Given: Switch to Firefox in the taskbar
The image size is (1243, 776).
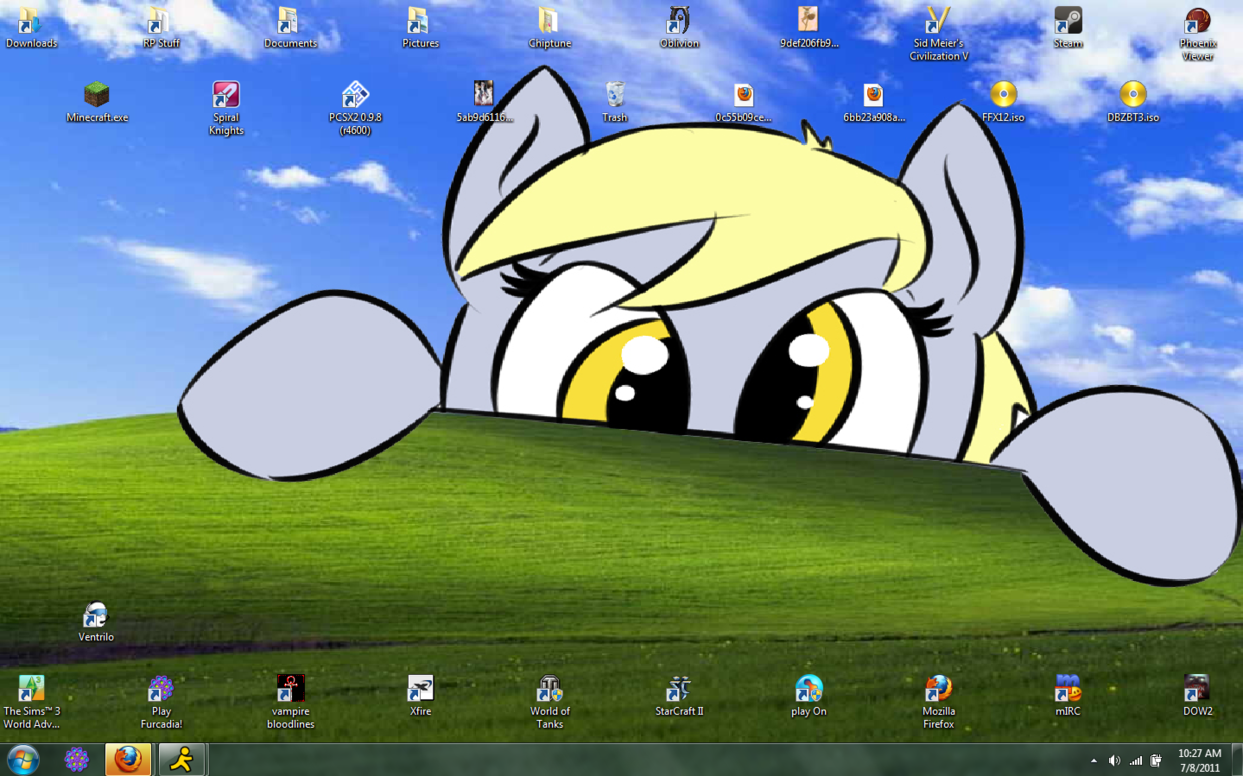Looking at the screenshot, I should pos(128,760).
